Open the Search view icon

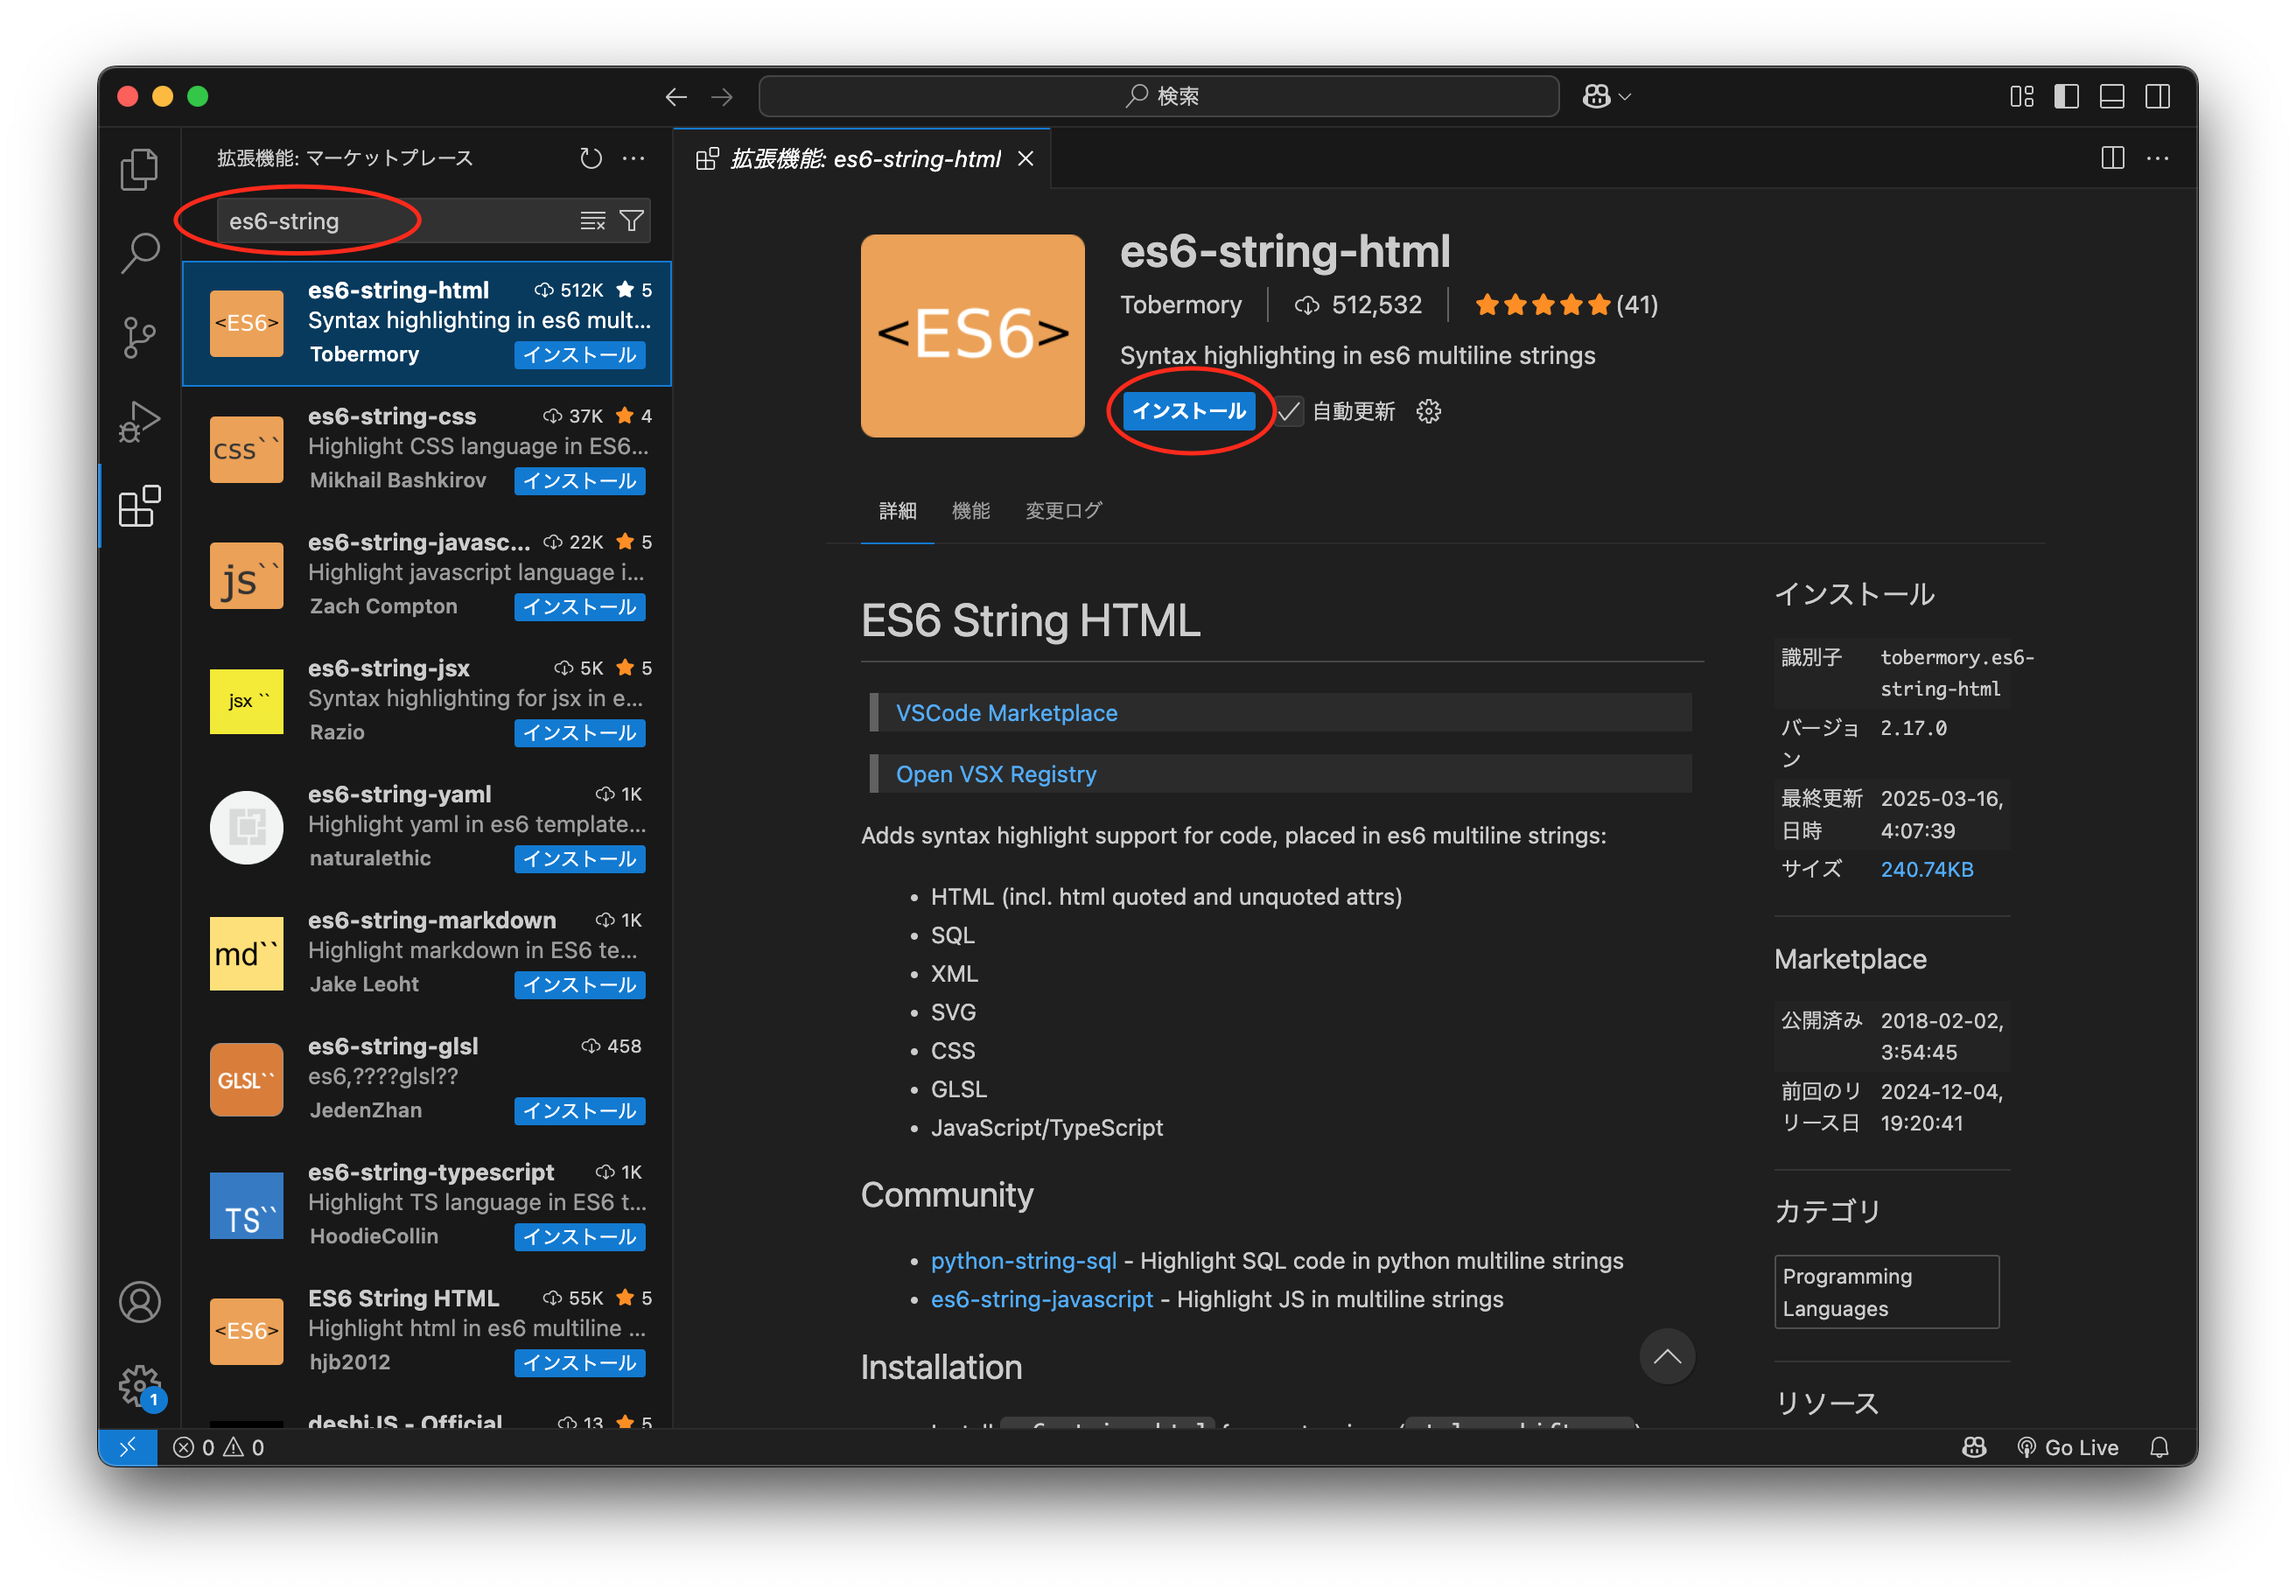[x=139, y=253]
